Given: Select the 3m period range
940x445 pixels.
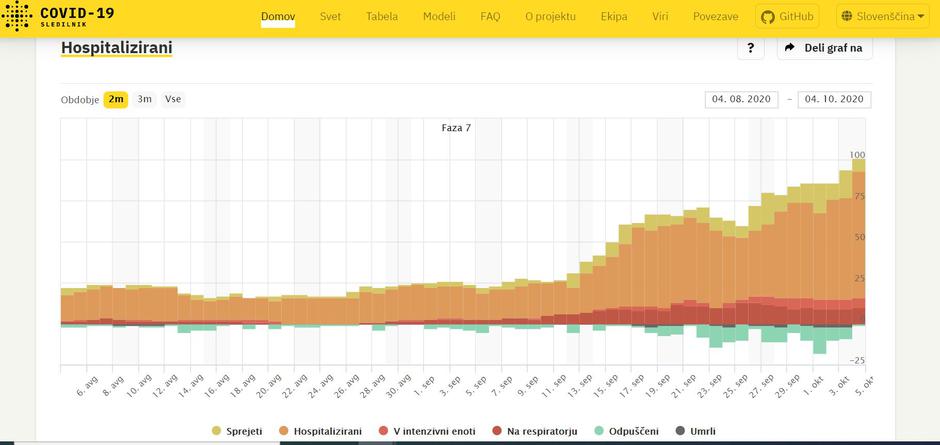Looking at the screenshot, I should tap(145, 99).
